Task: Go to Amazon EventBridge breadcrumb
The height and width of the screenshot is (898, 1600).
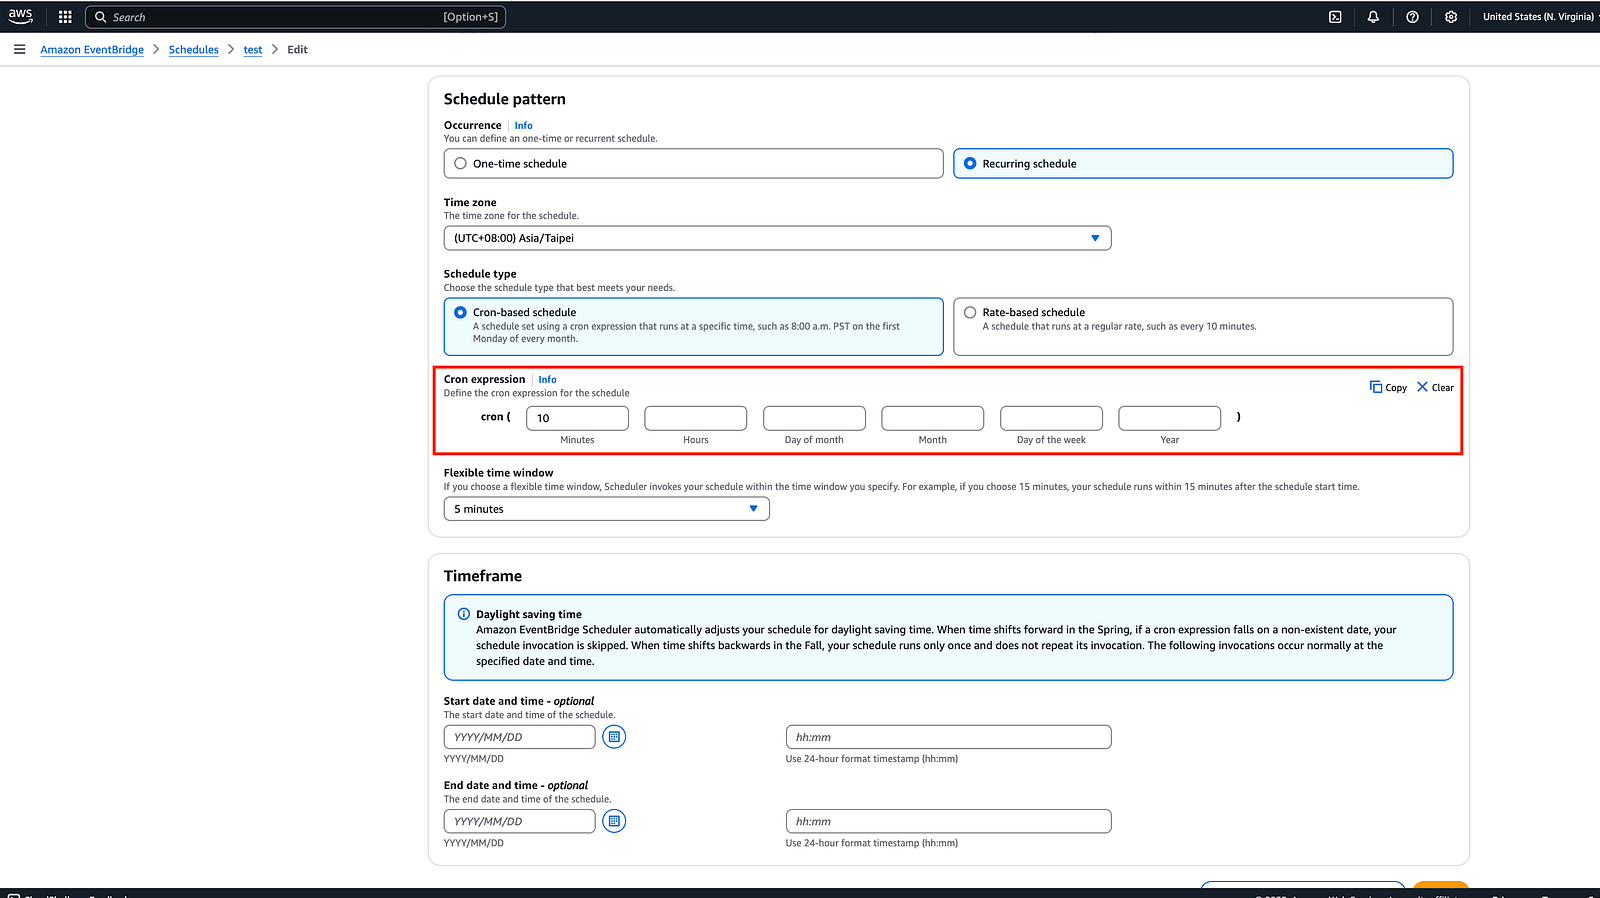Action: pyautogui.click(x=92, y=50)
